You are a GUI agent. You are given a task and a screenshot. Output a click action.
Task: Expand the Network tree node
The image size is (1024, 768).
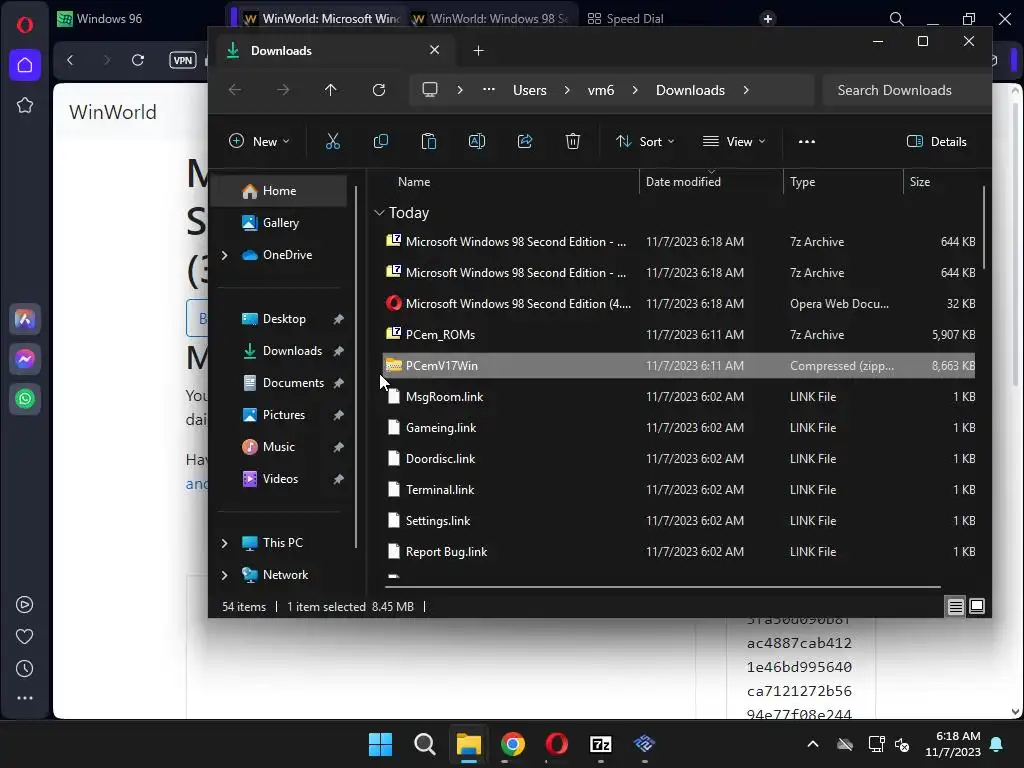coord(225,575)
